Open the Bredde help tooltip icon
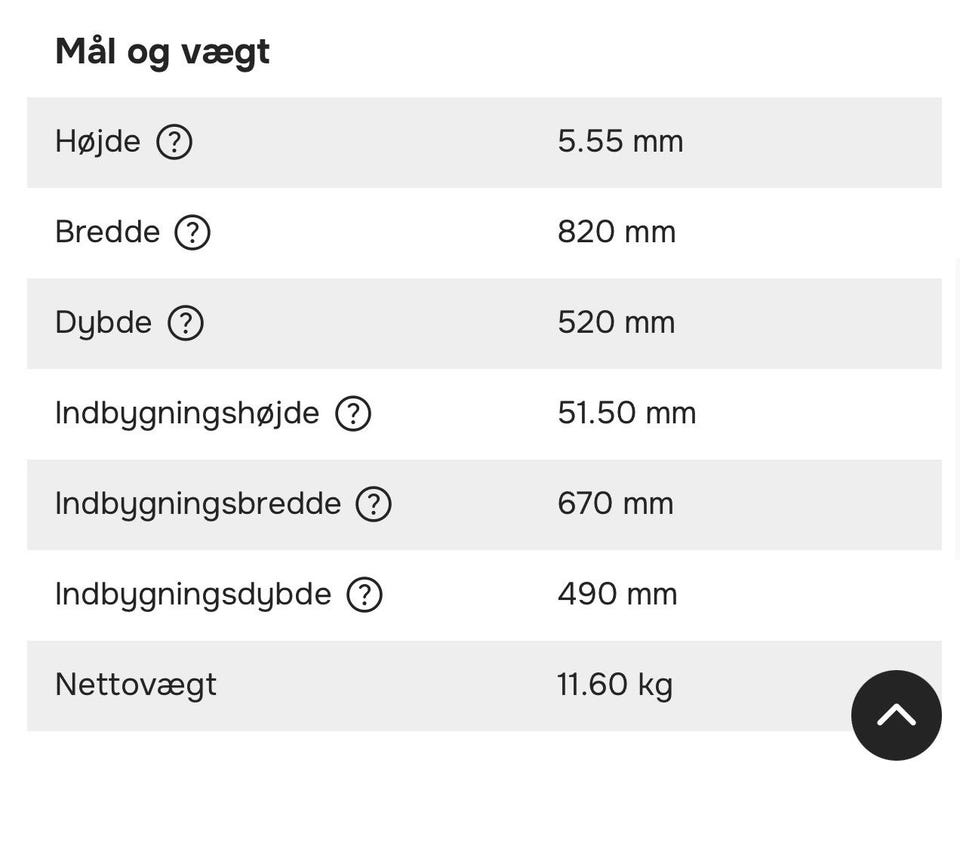 point(192,232)
